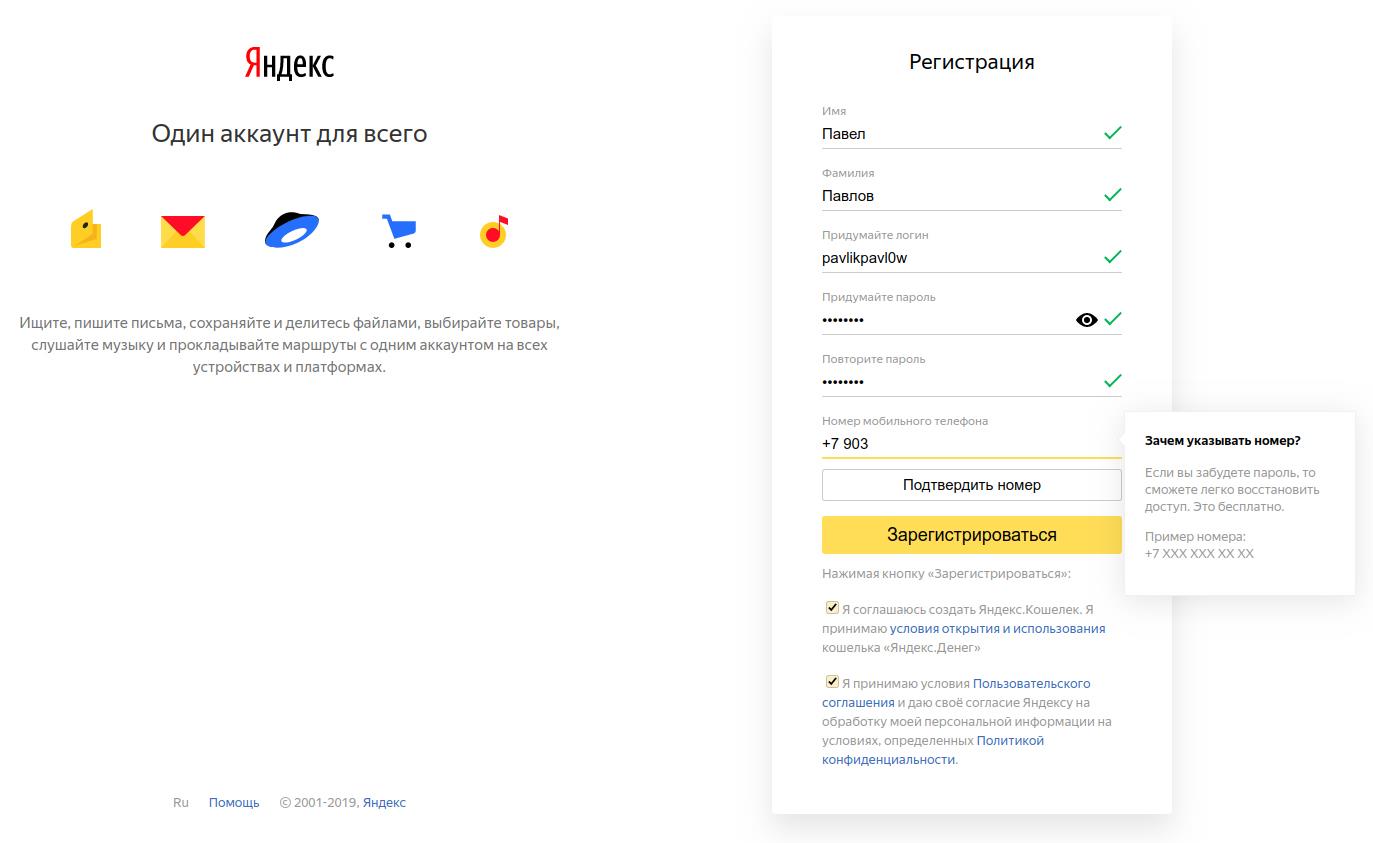Click the Yandex Market shopping cart icon
This screenshot has height=843, width=1373.
coord(398,231)
